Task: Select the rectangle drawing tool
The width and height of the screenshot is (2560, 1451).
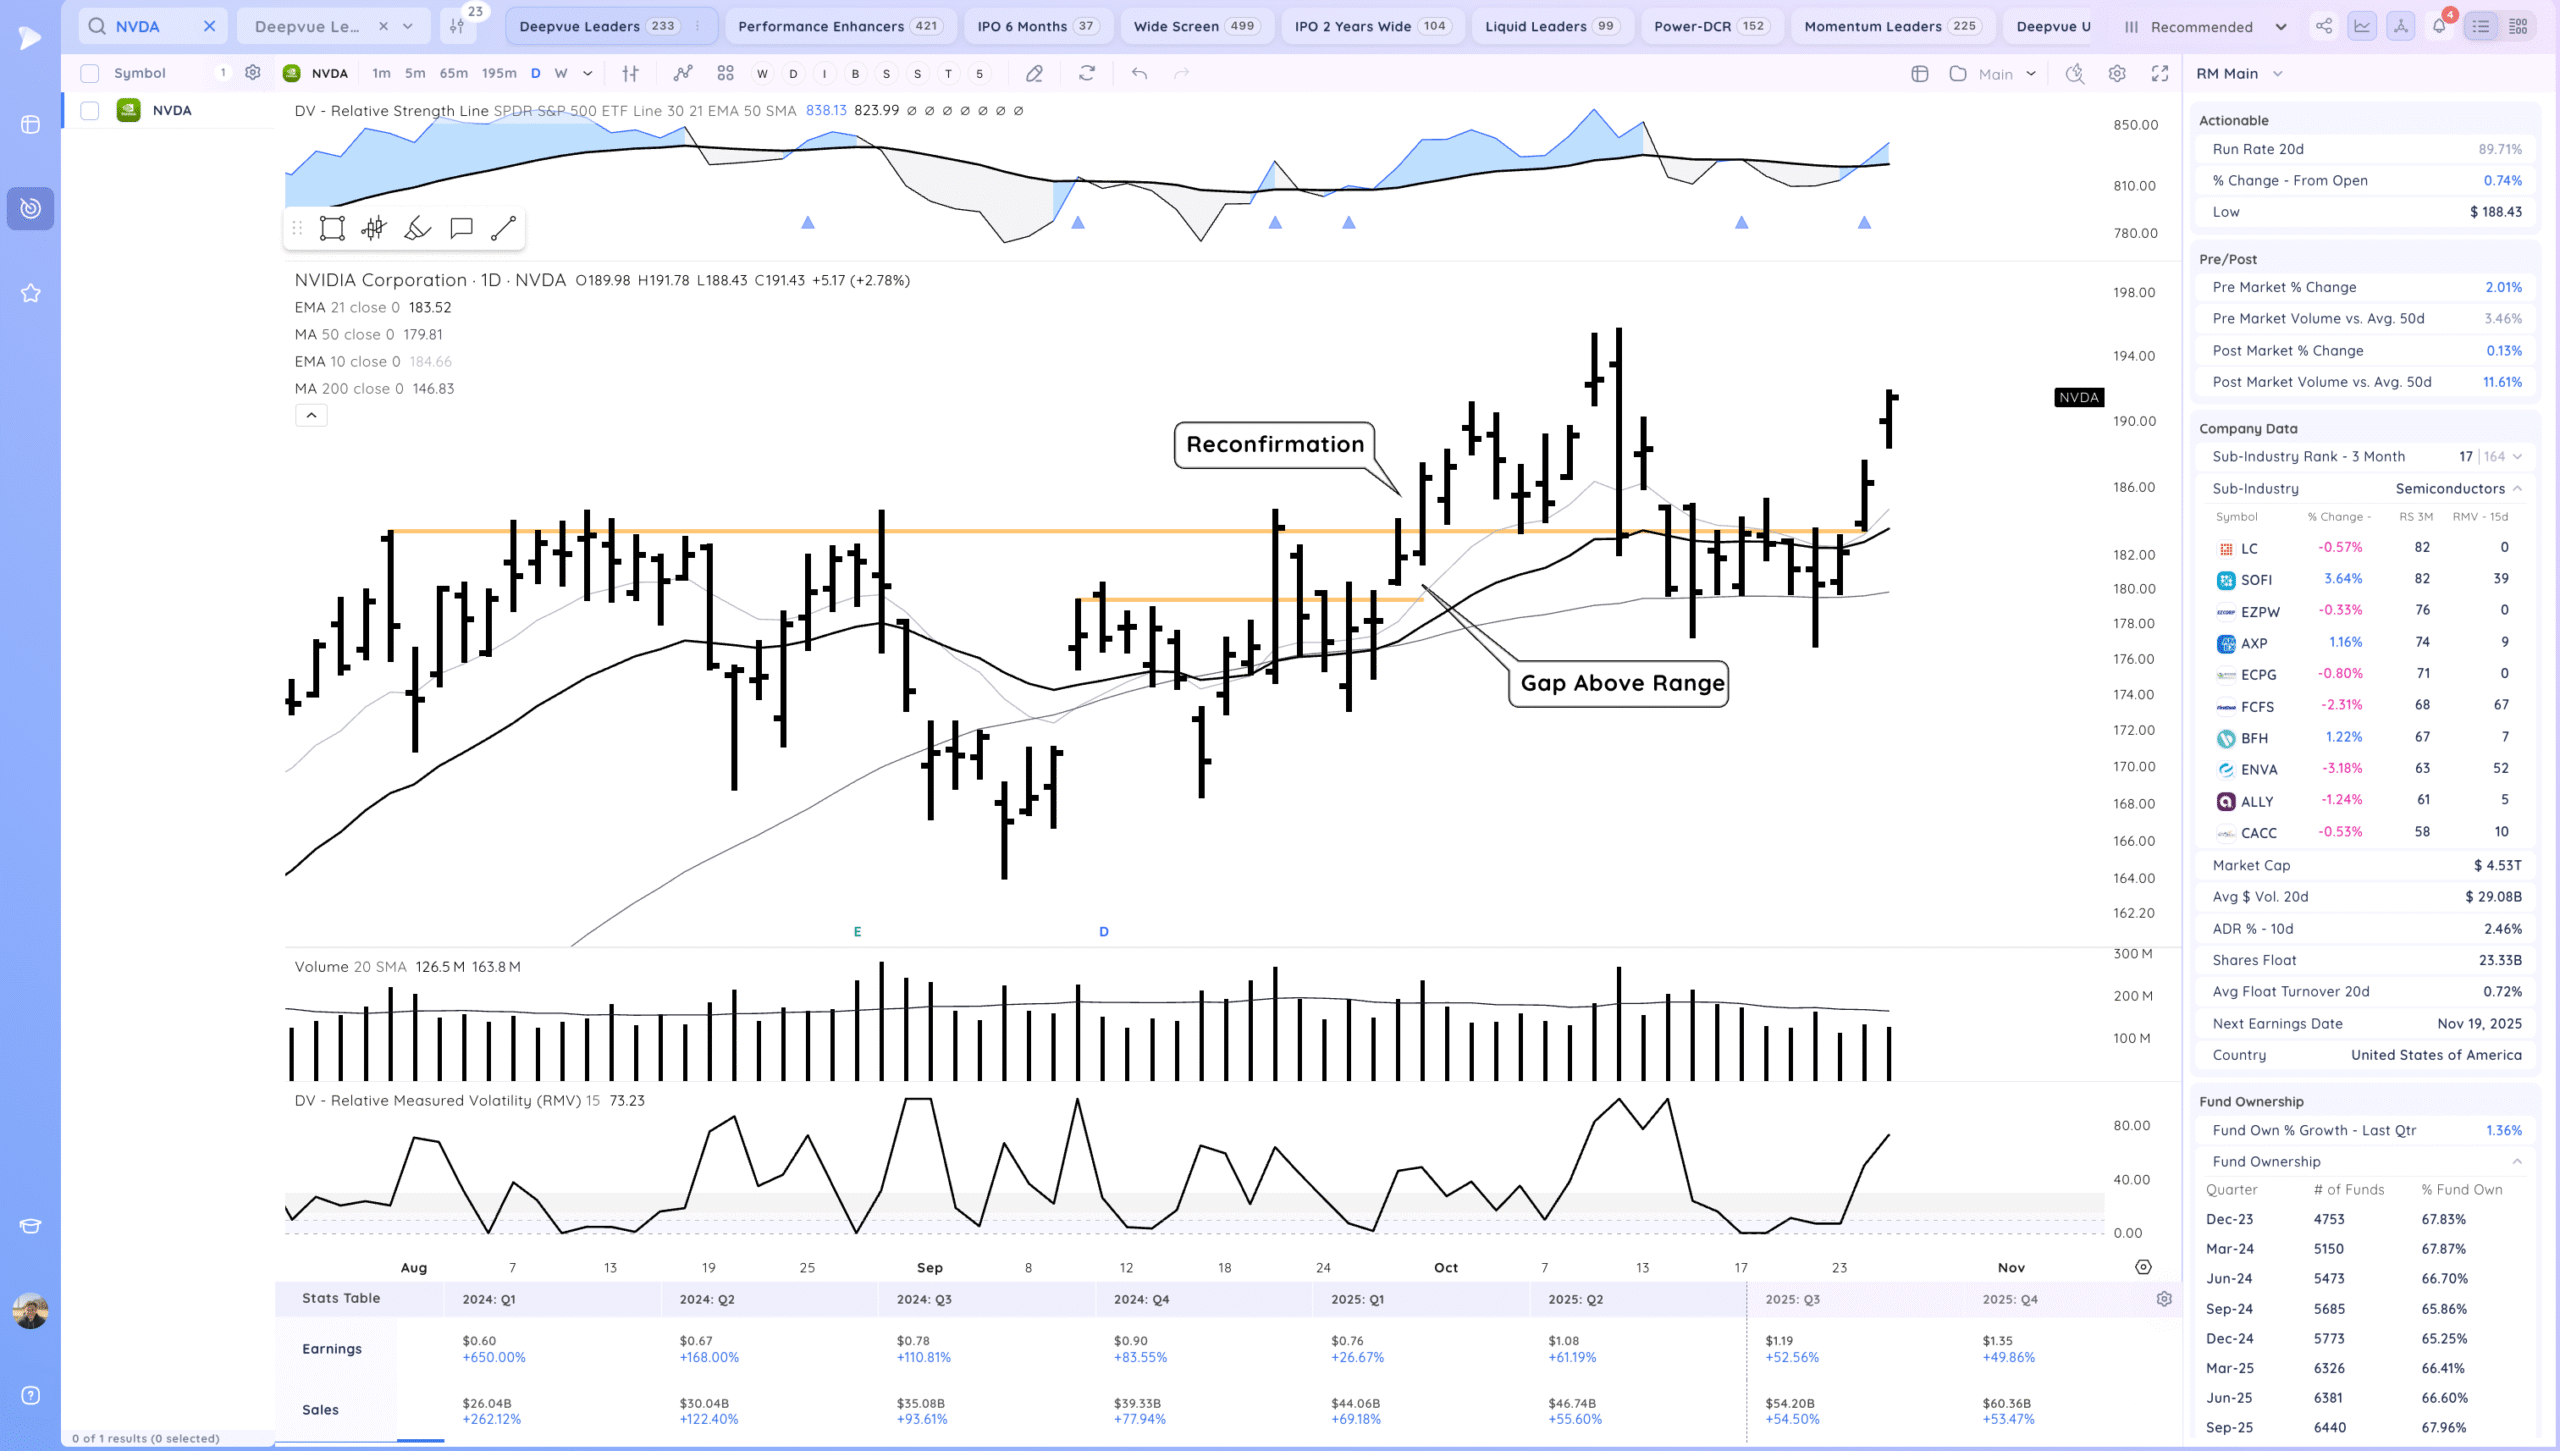Action: coord(332,229)
